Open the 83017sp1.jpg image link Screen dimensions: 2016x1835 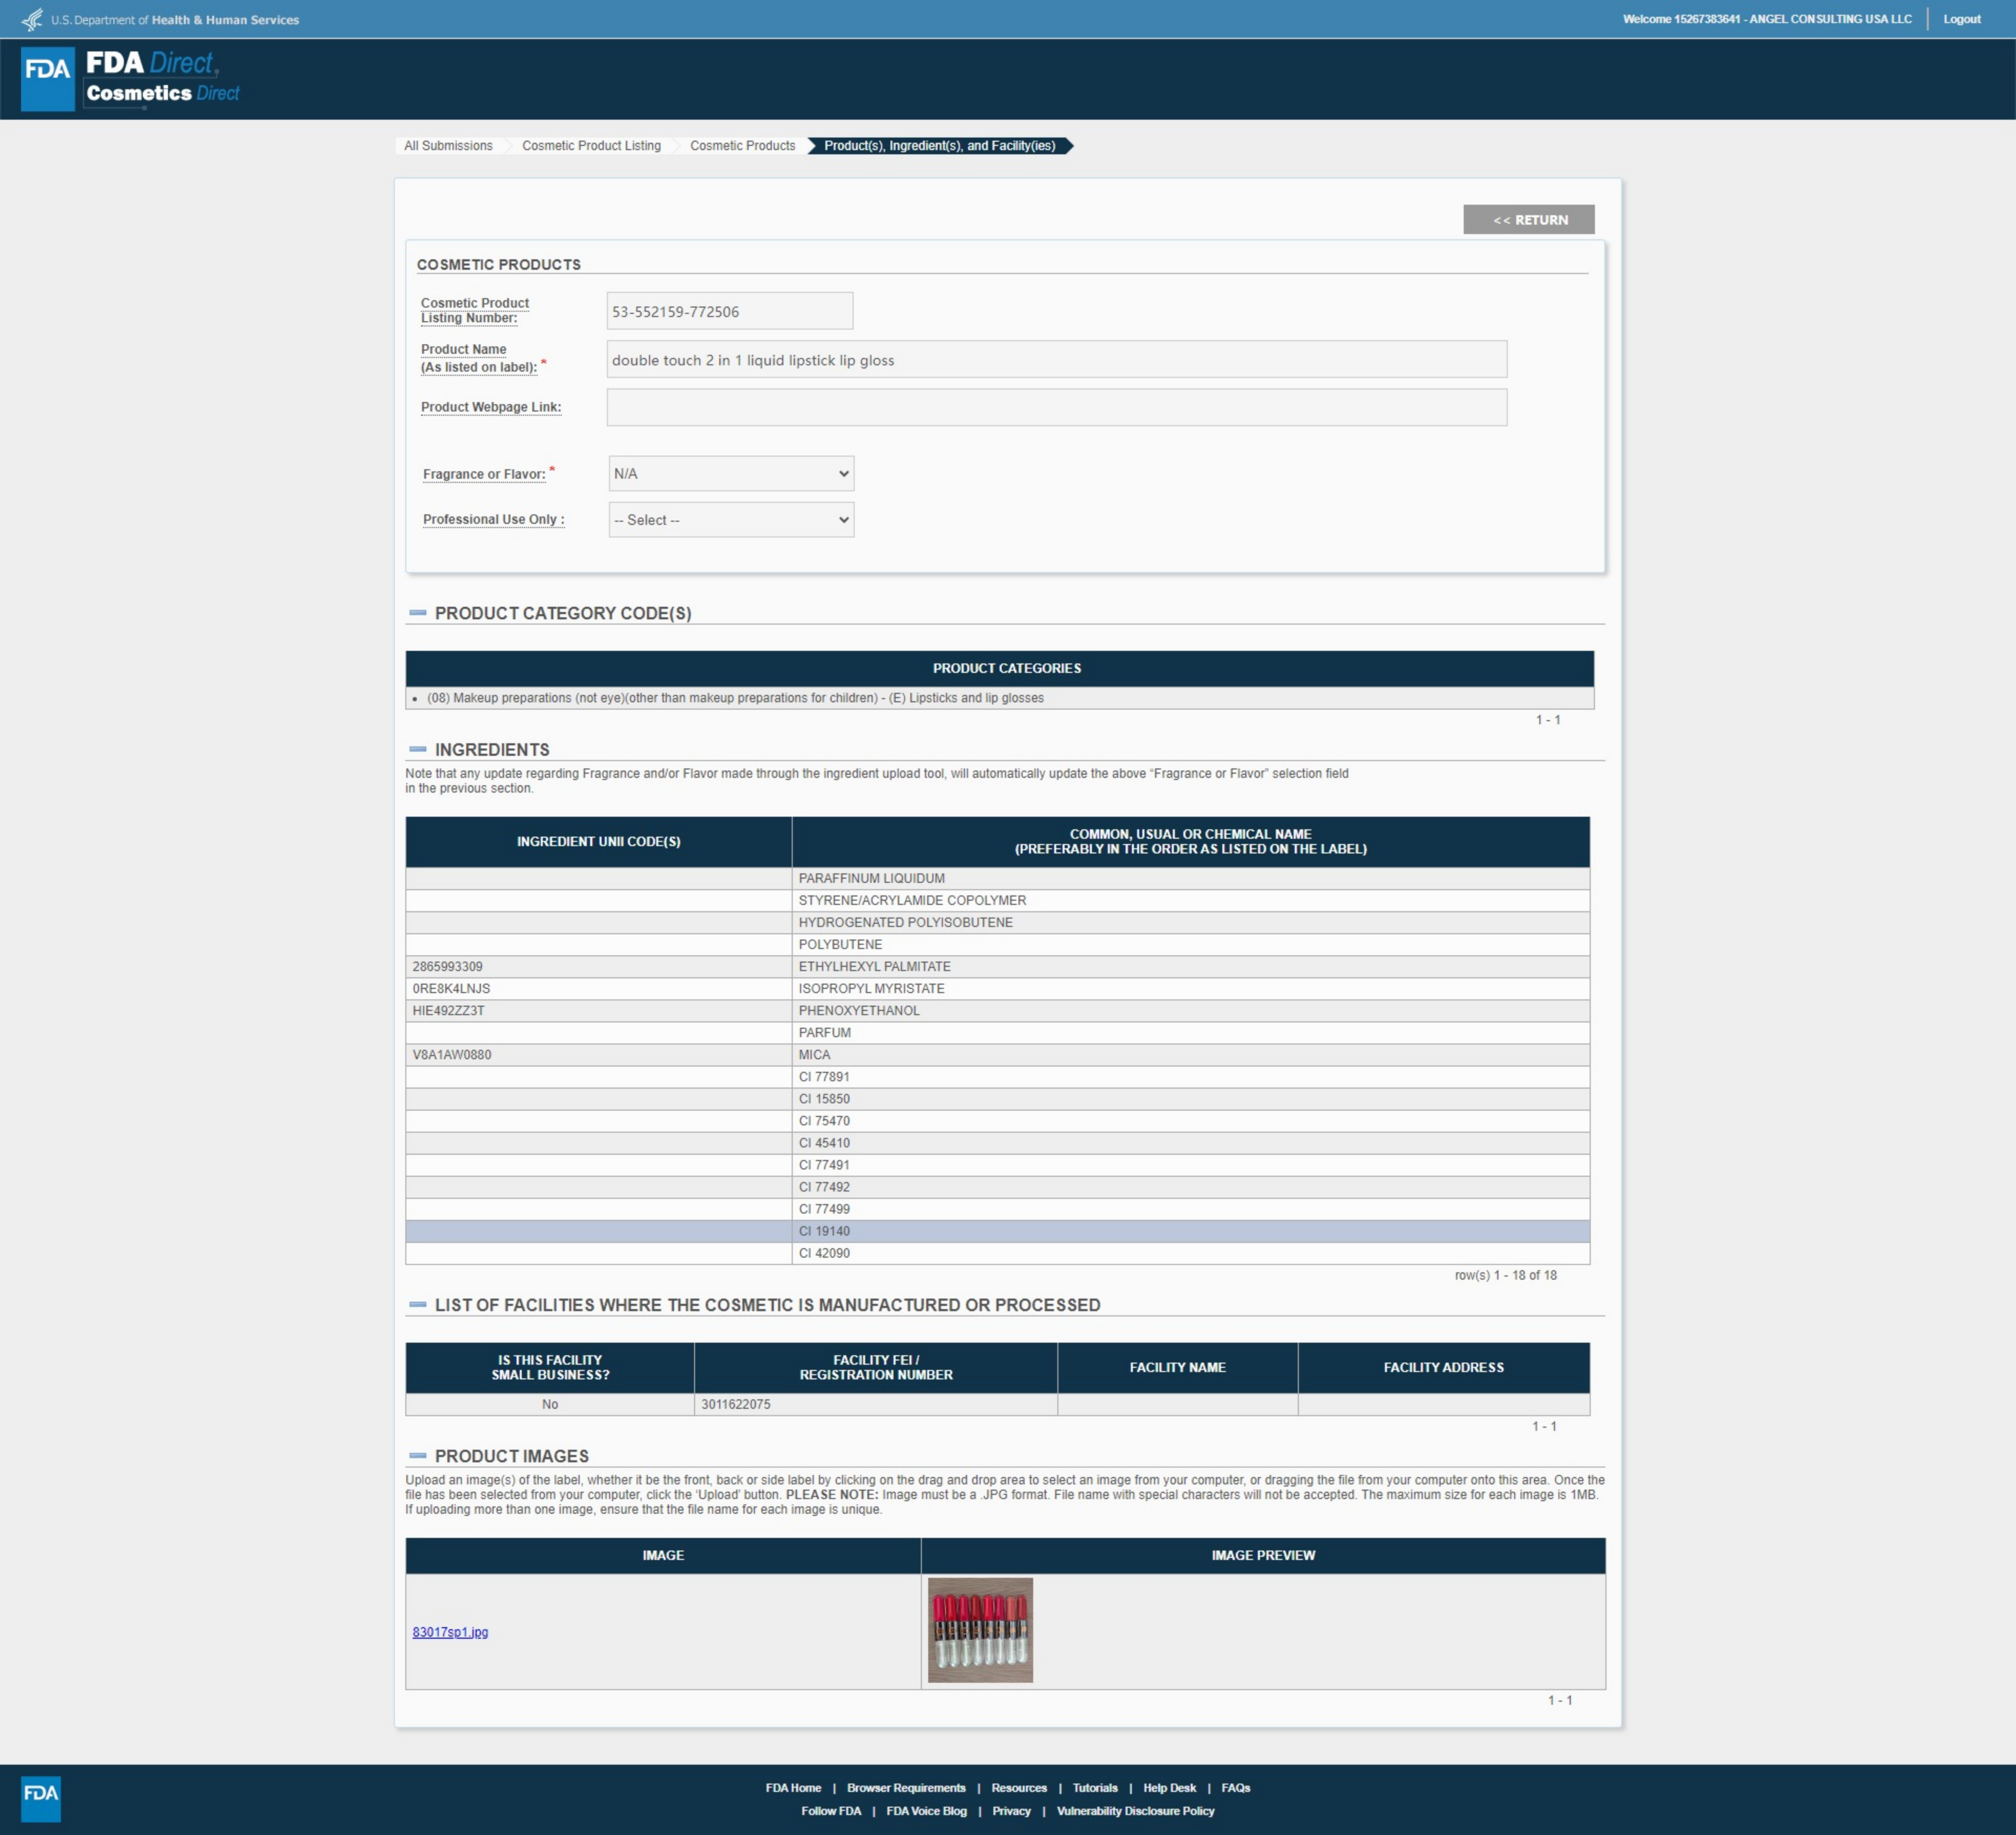[x=450, y=1632]
